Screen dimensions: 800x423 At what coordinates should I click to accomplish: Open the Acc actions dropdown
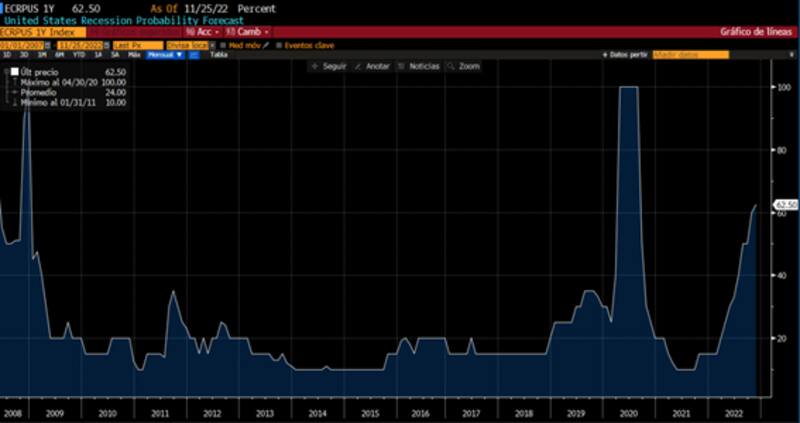click(202, 33)
